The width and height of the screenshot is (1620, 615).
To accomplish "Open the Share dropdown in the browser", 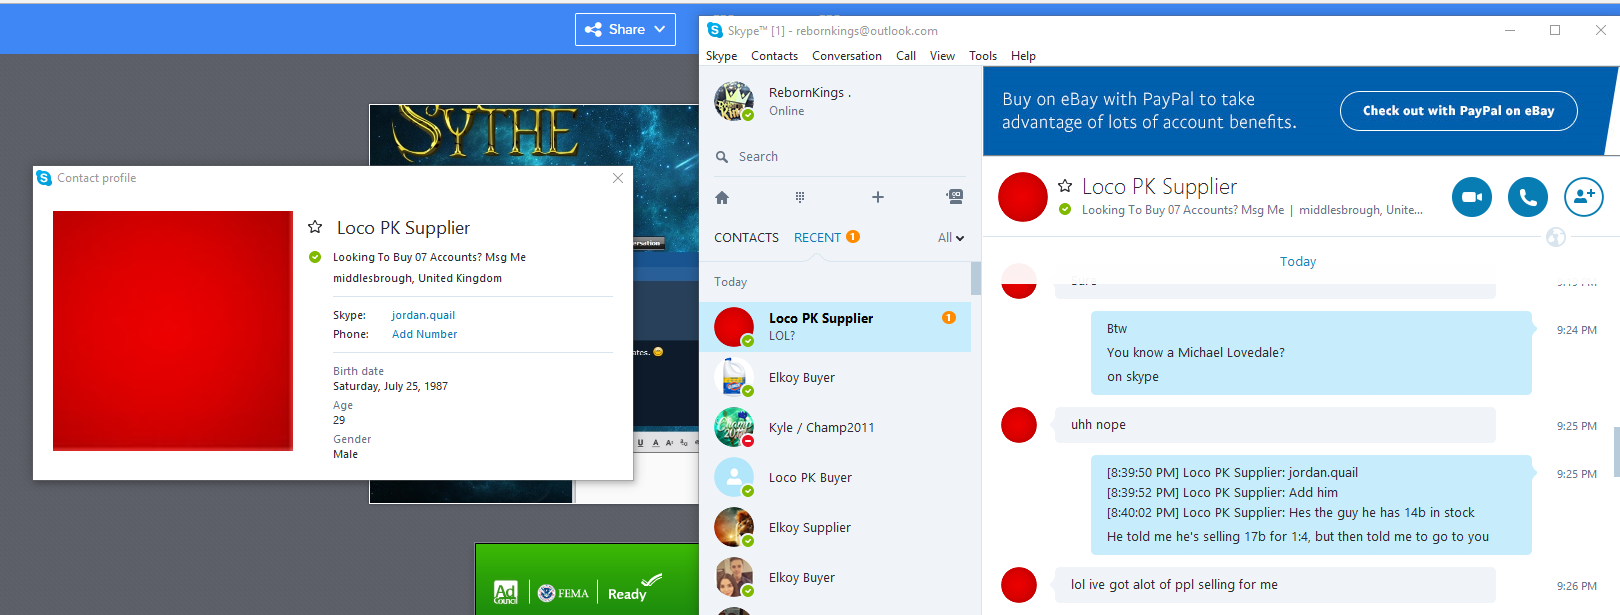I will [x=625, y=29].
